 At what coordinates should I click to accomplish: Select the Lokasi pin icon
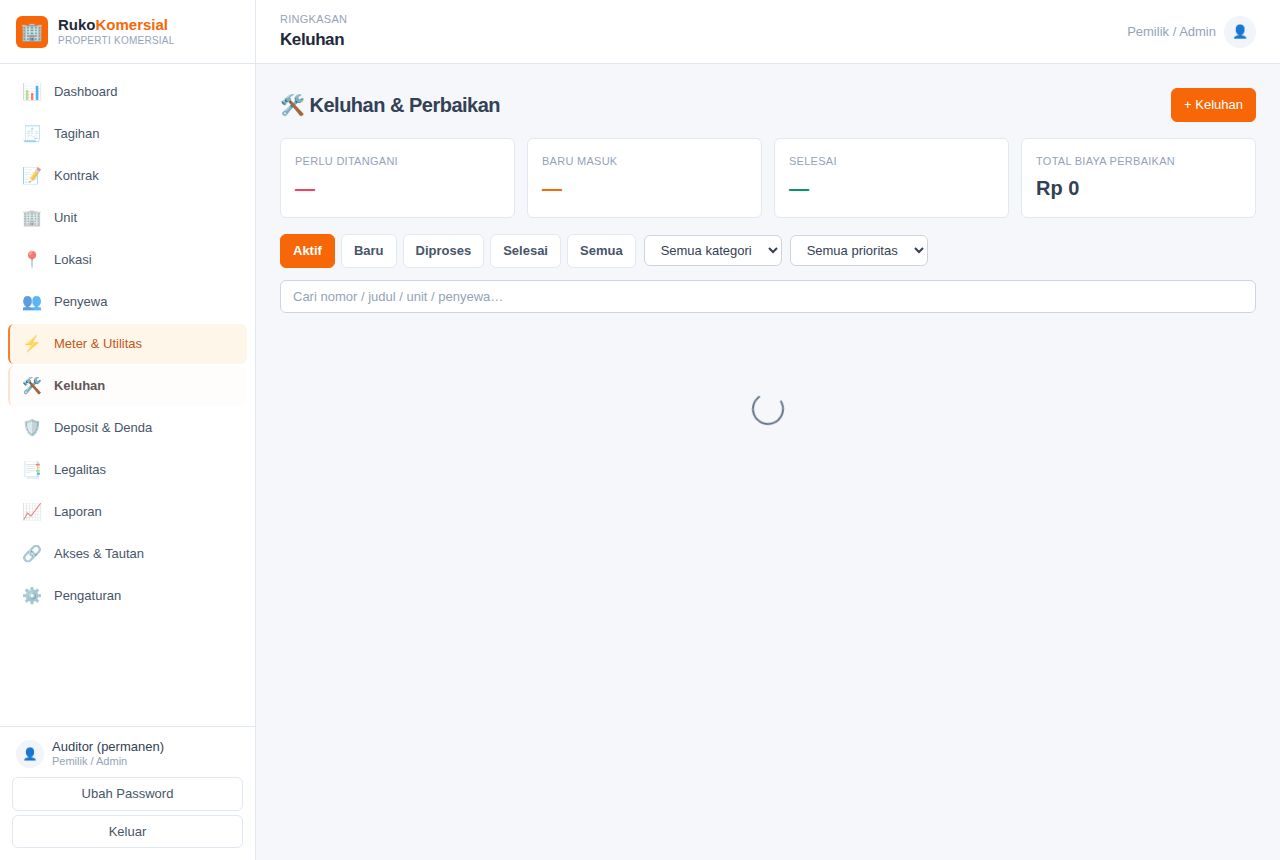pyautogui.click(x=32, y=260)
